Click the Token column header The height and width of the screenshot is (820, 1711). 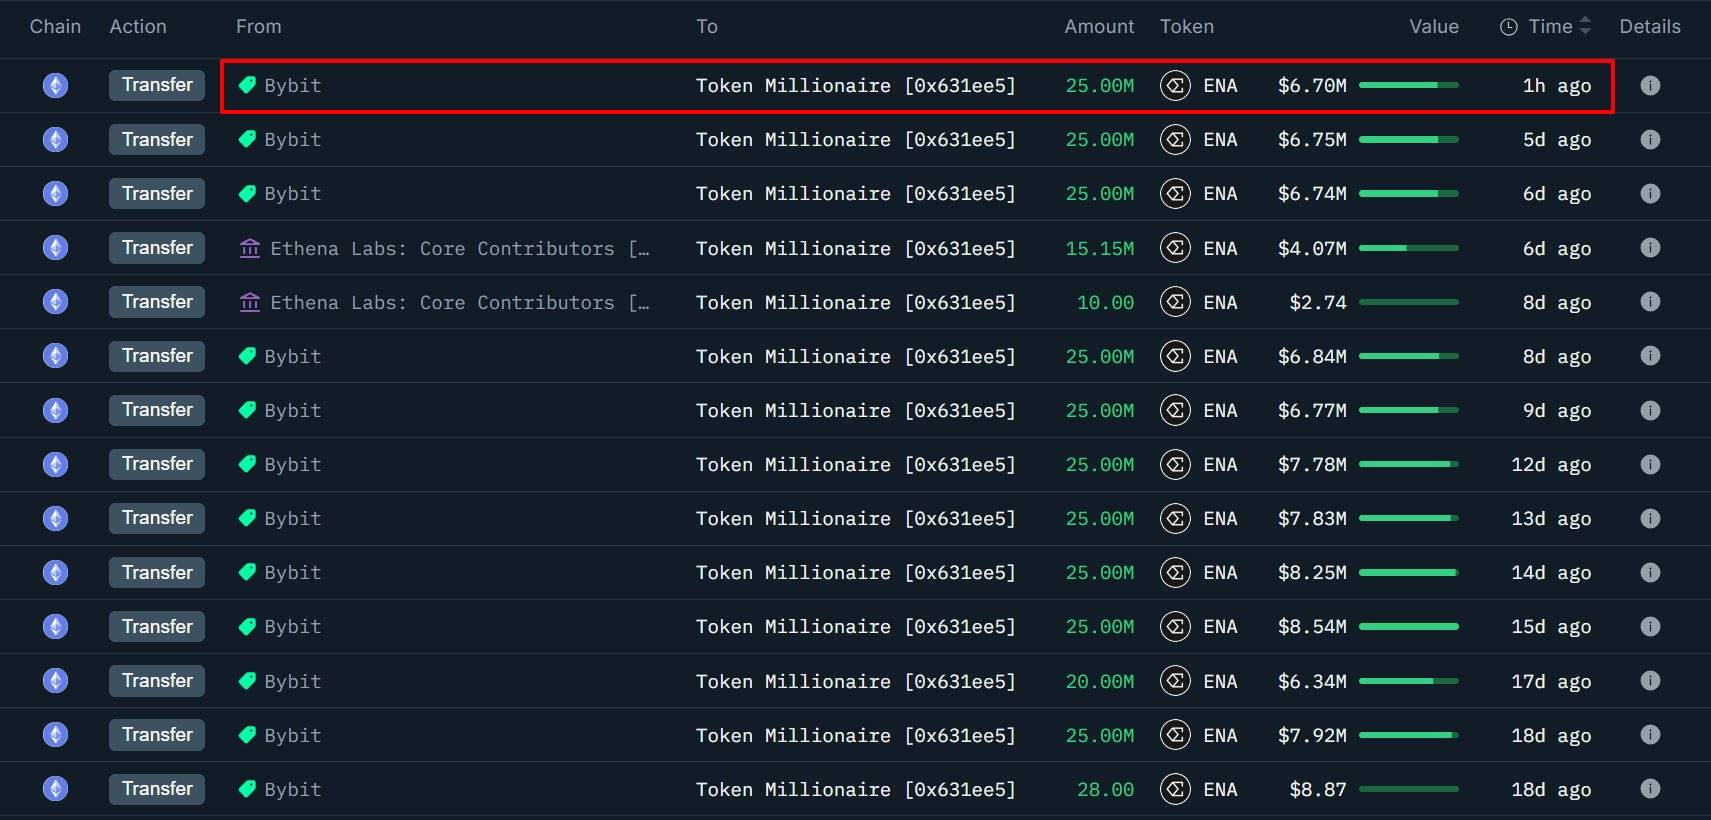pos(1186,27)
